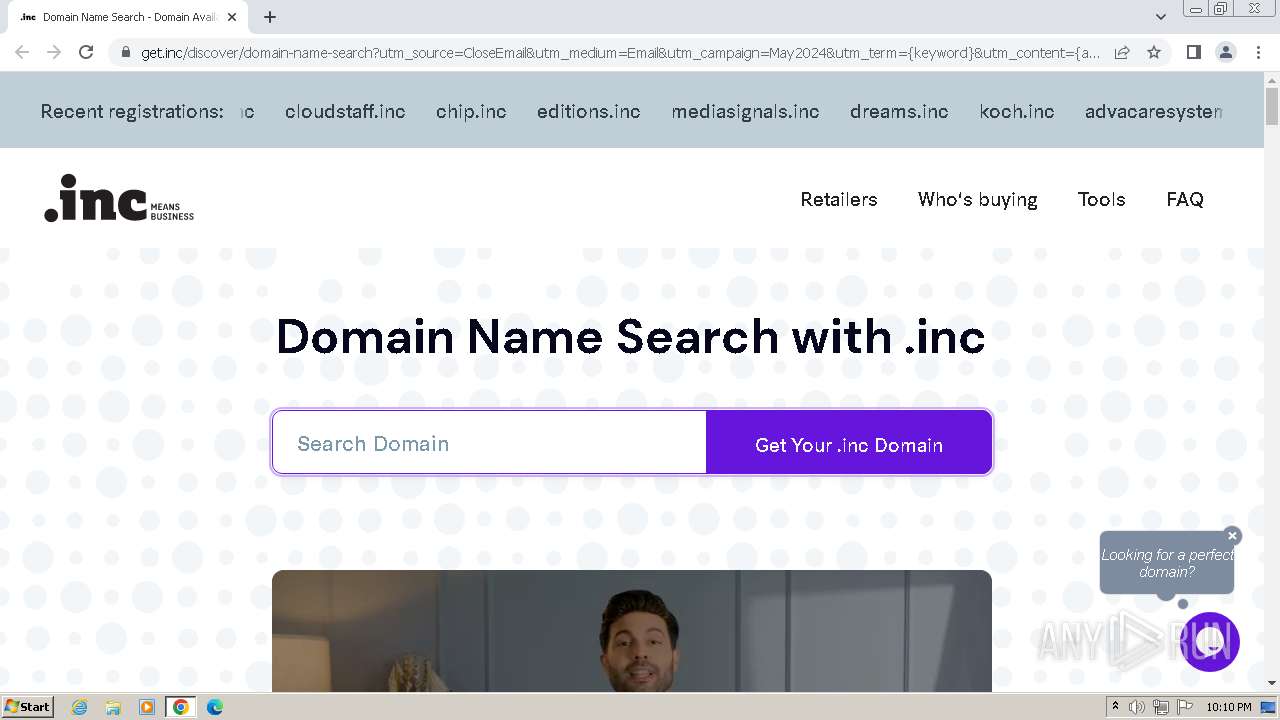Close the 'Looking for a perfect domain' popup
Screen dimensions: 1280x720
1232,536
